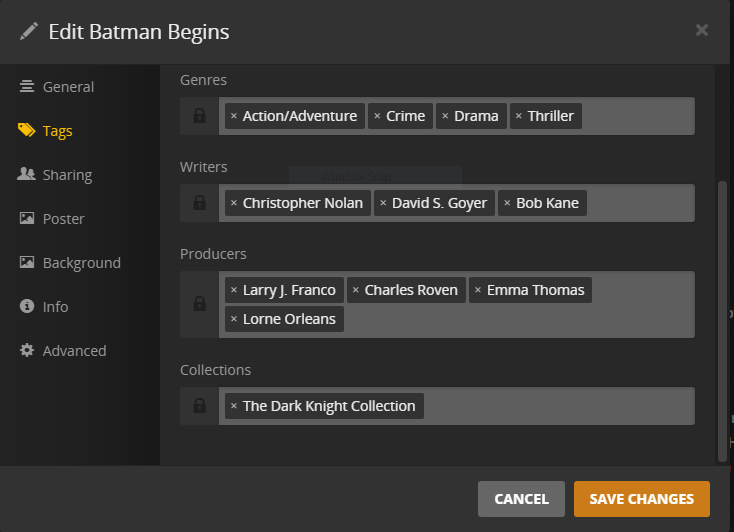Click the Thriller tag text
This screenshot has height=532, width=734.
pyautogui.click(x=550, y=116)
